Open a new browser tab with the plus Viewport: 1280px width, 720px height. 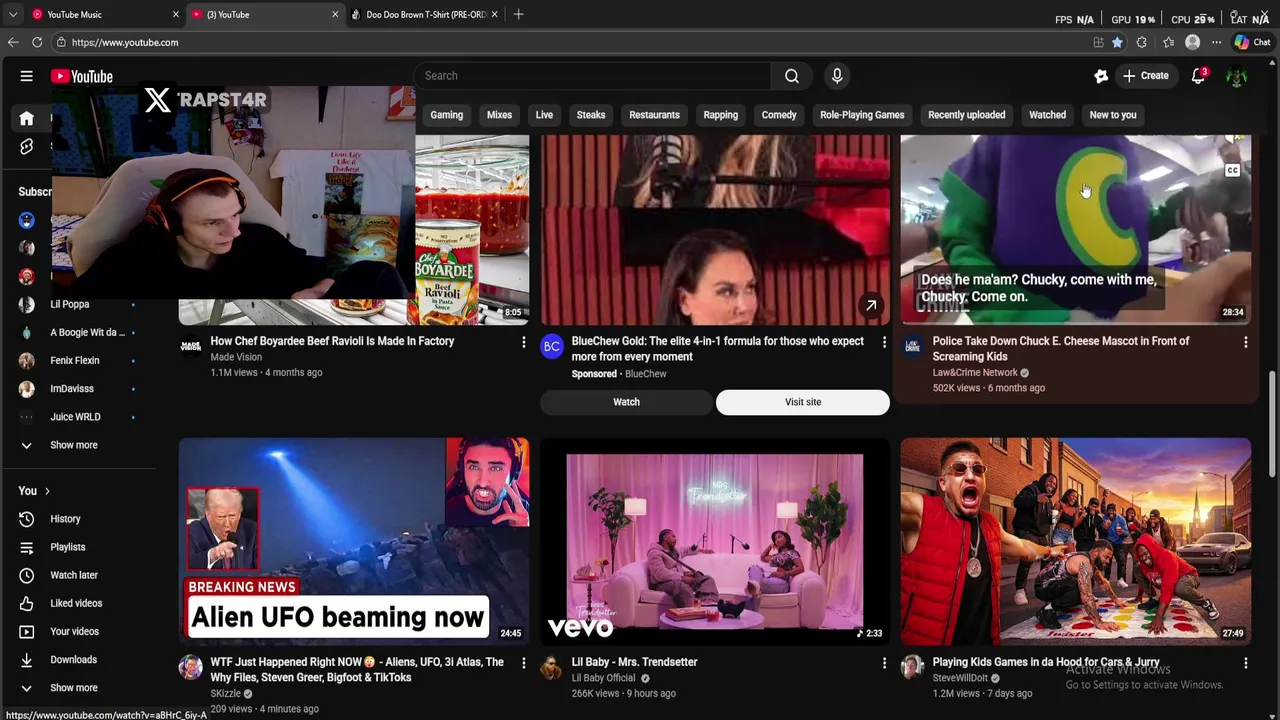(518, 14)
